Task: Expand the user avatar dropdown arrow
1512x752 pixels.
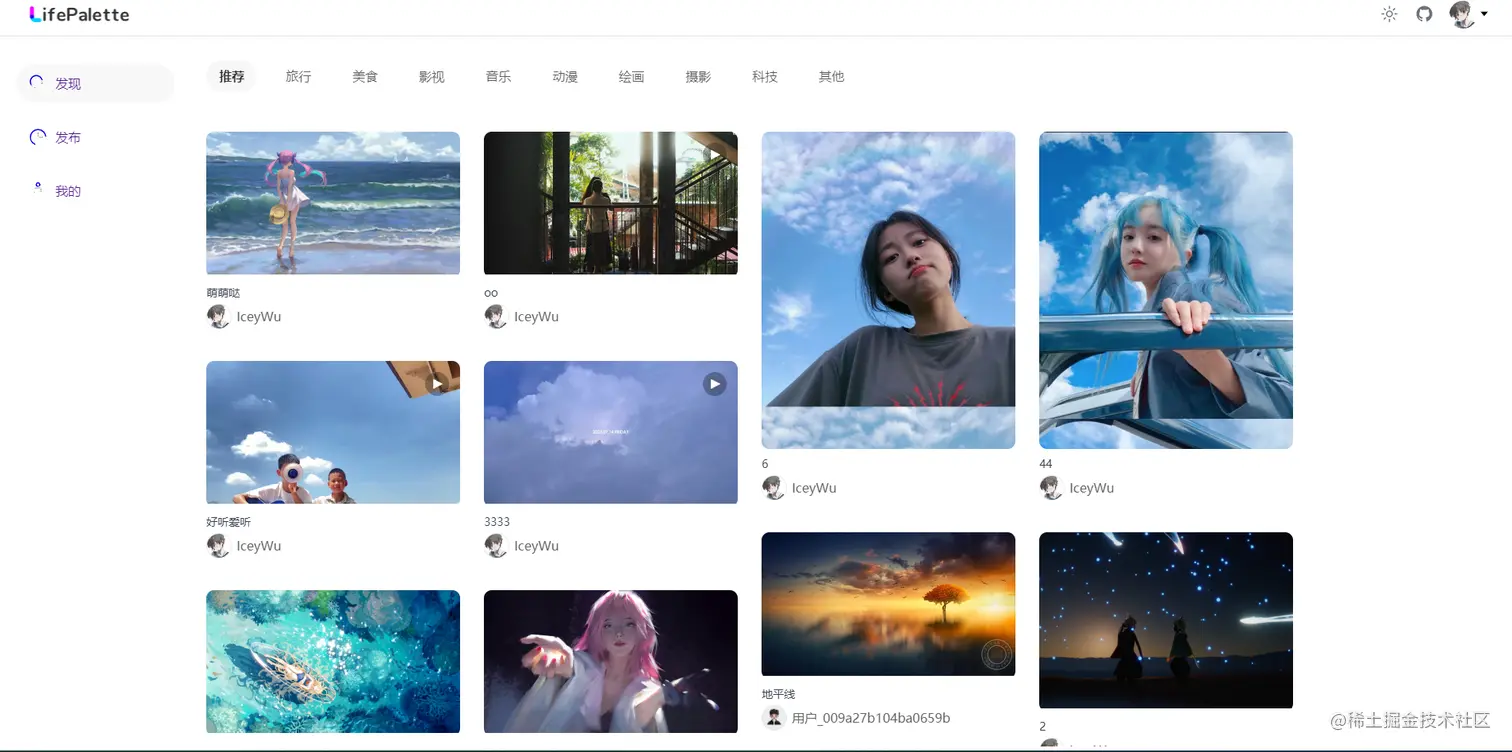Action: point(1484,15)
